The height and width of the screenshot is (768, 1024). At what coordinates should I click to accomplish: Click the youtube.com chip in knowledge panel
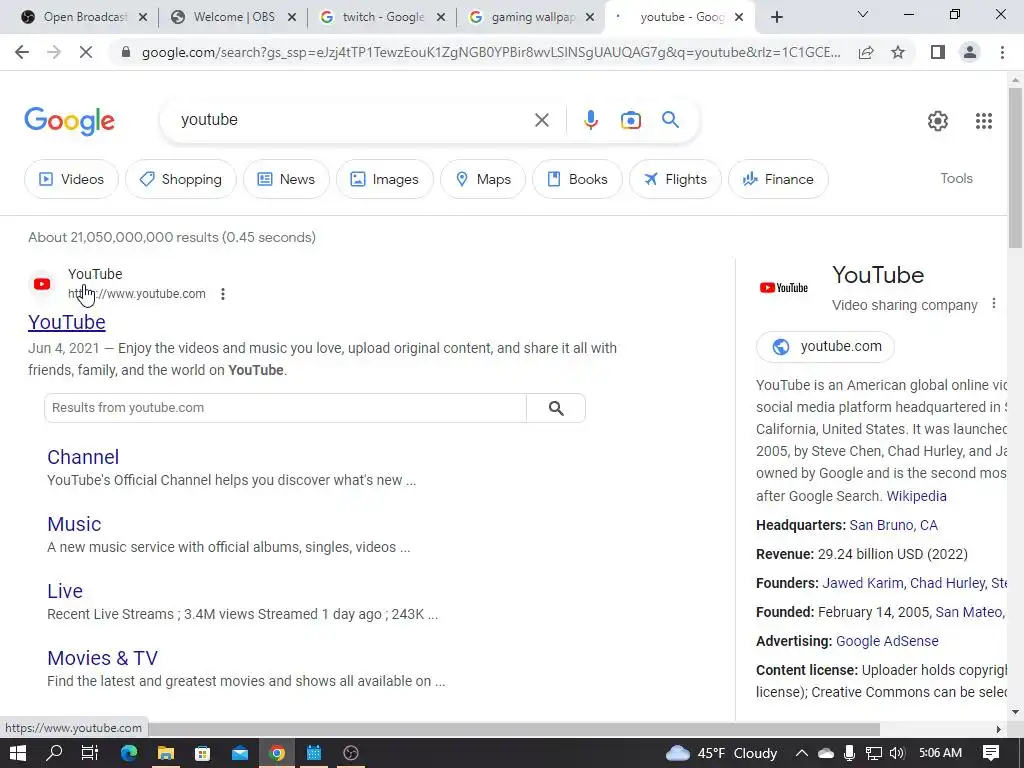point(825,346)
